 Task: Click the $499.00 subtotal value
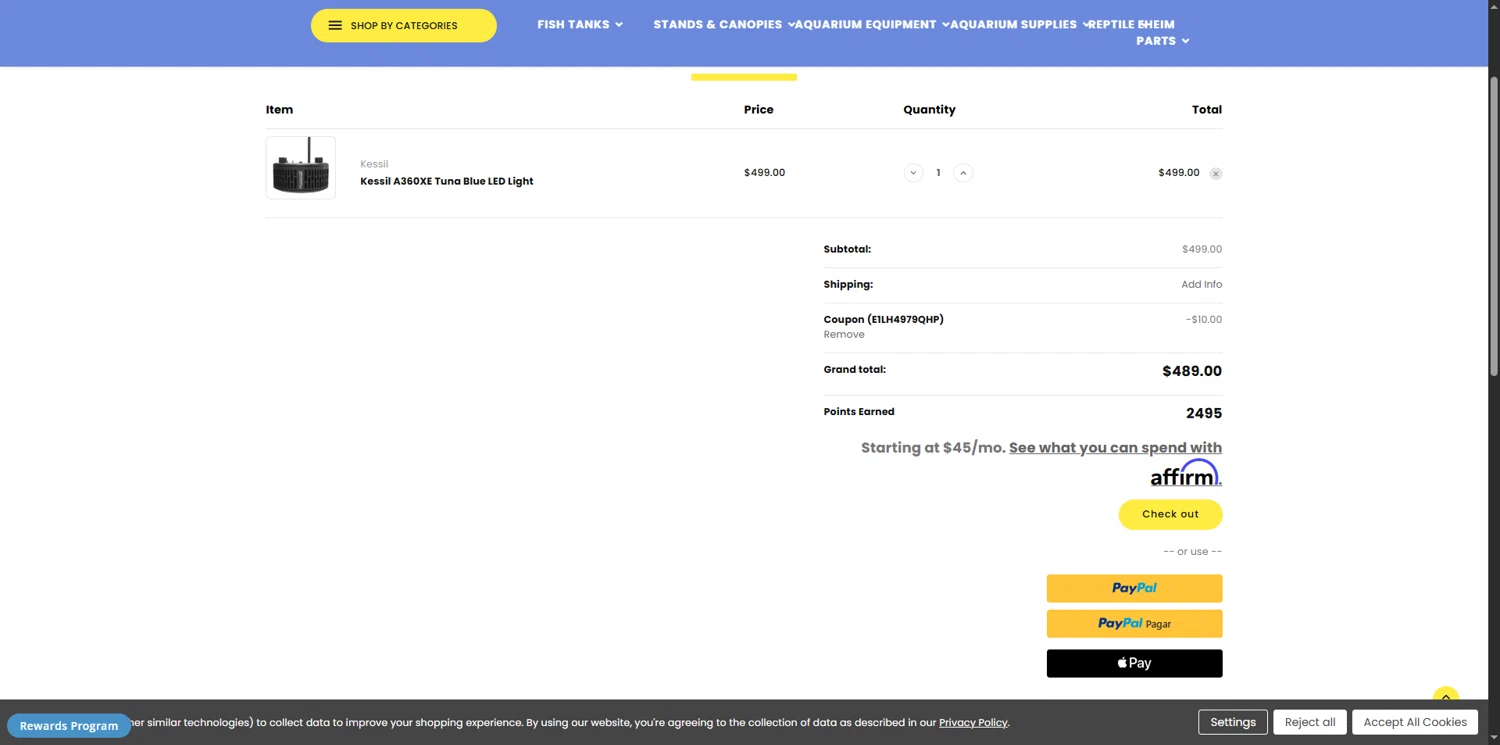[1202, 249]
